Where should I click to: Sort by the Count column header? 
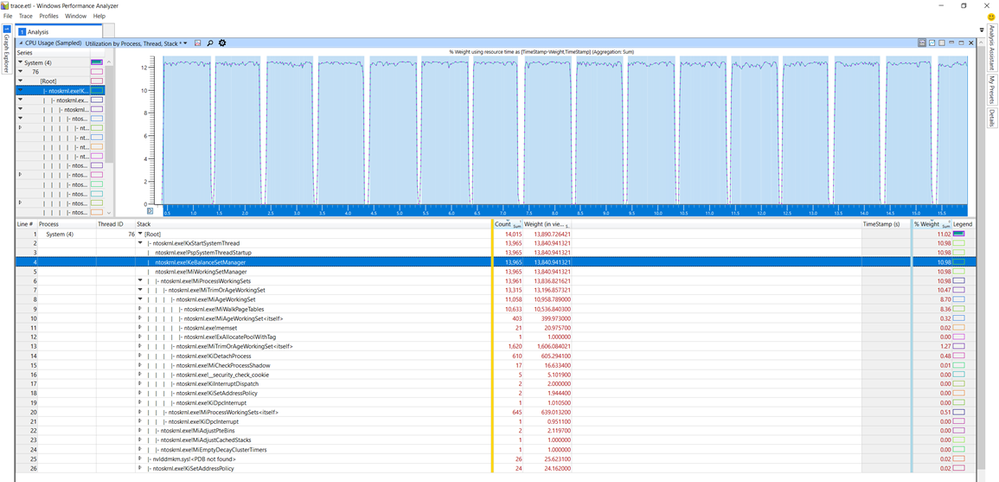click(x=507, y=225)
